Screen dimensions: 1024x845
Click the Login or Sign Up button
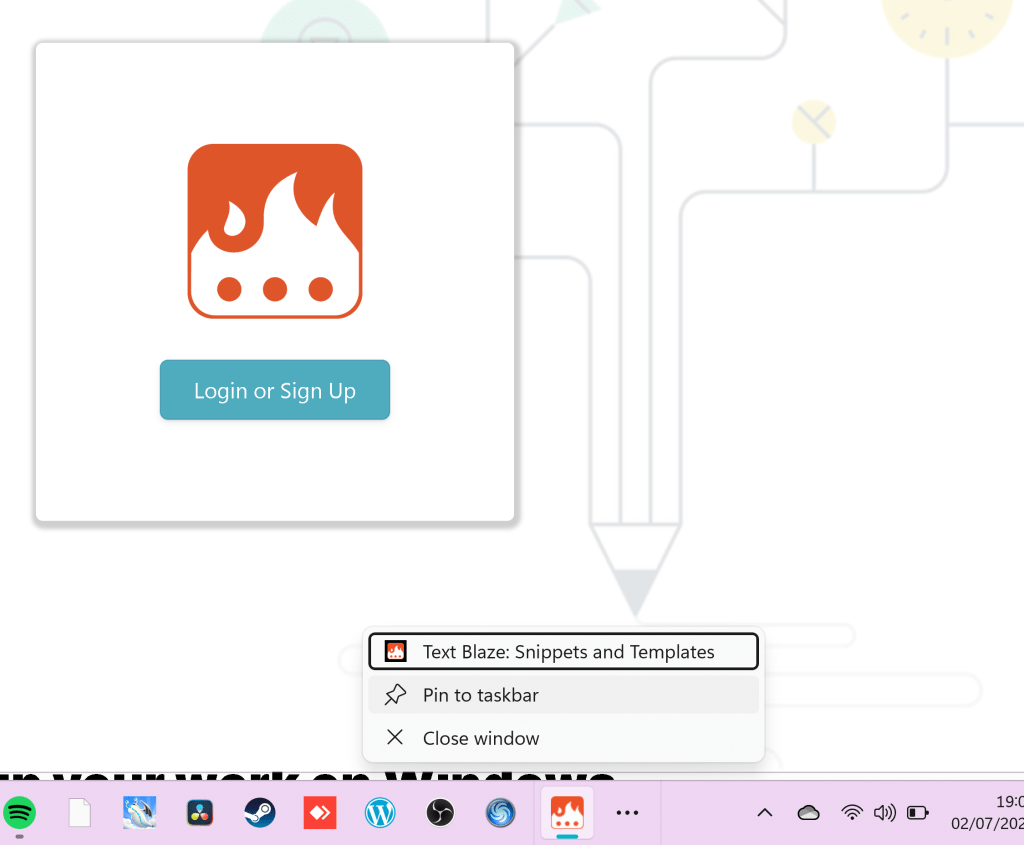pos(275,390)
